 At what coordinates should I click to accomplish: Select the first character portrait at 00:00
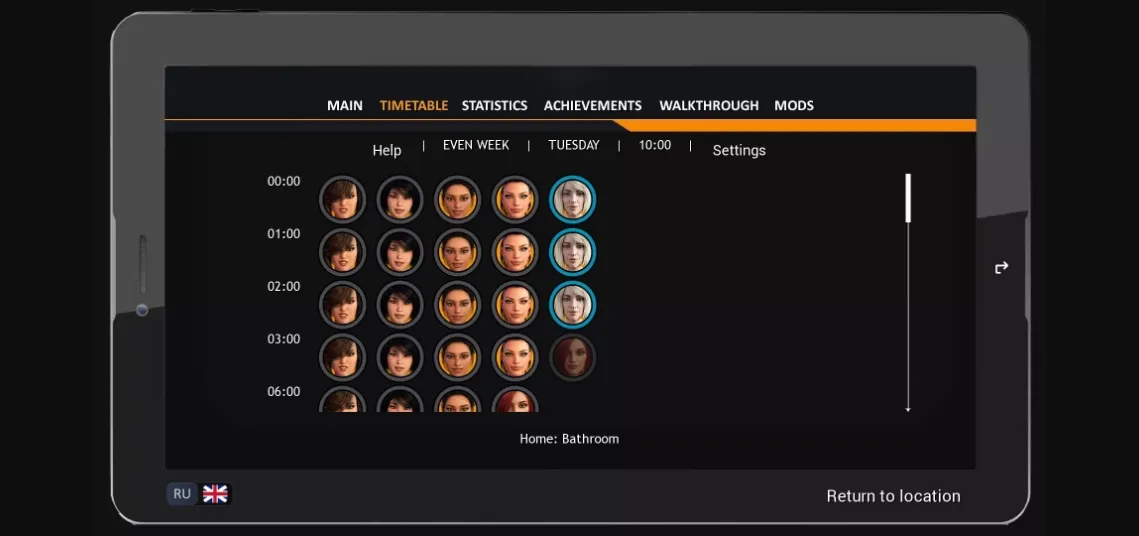pos(342,199)
